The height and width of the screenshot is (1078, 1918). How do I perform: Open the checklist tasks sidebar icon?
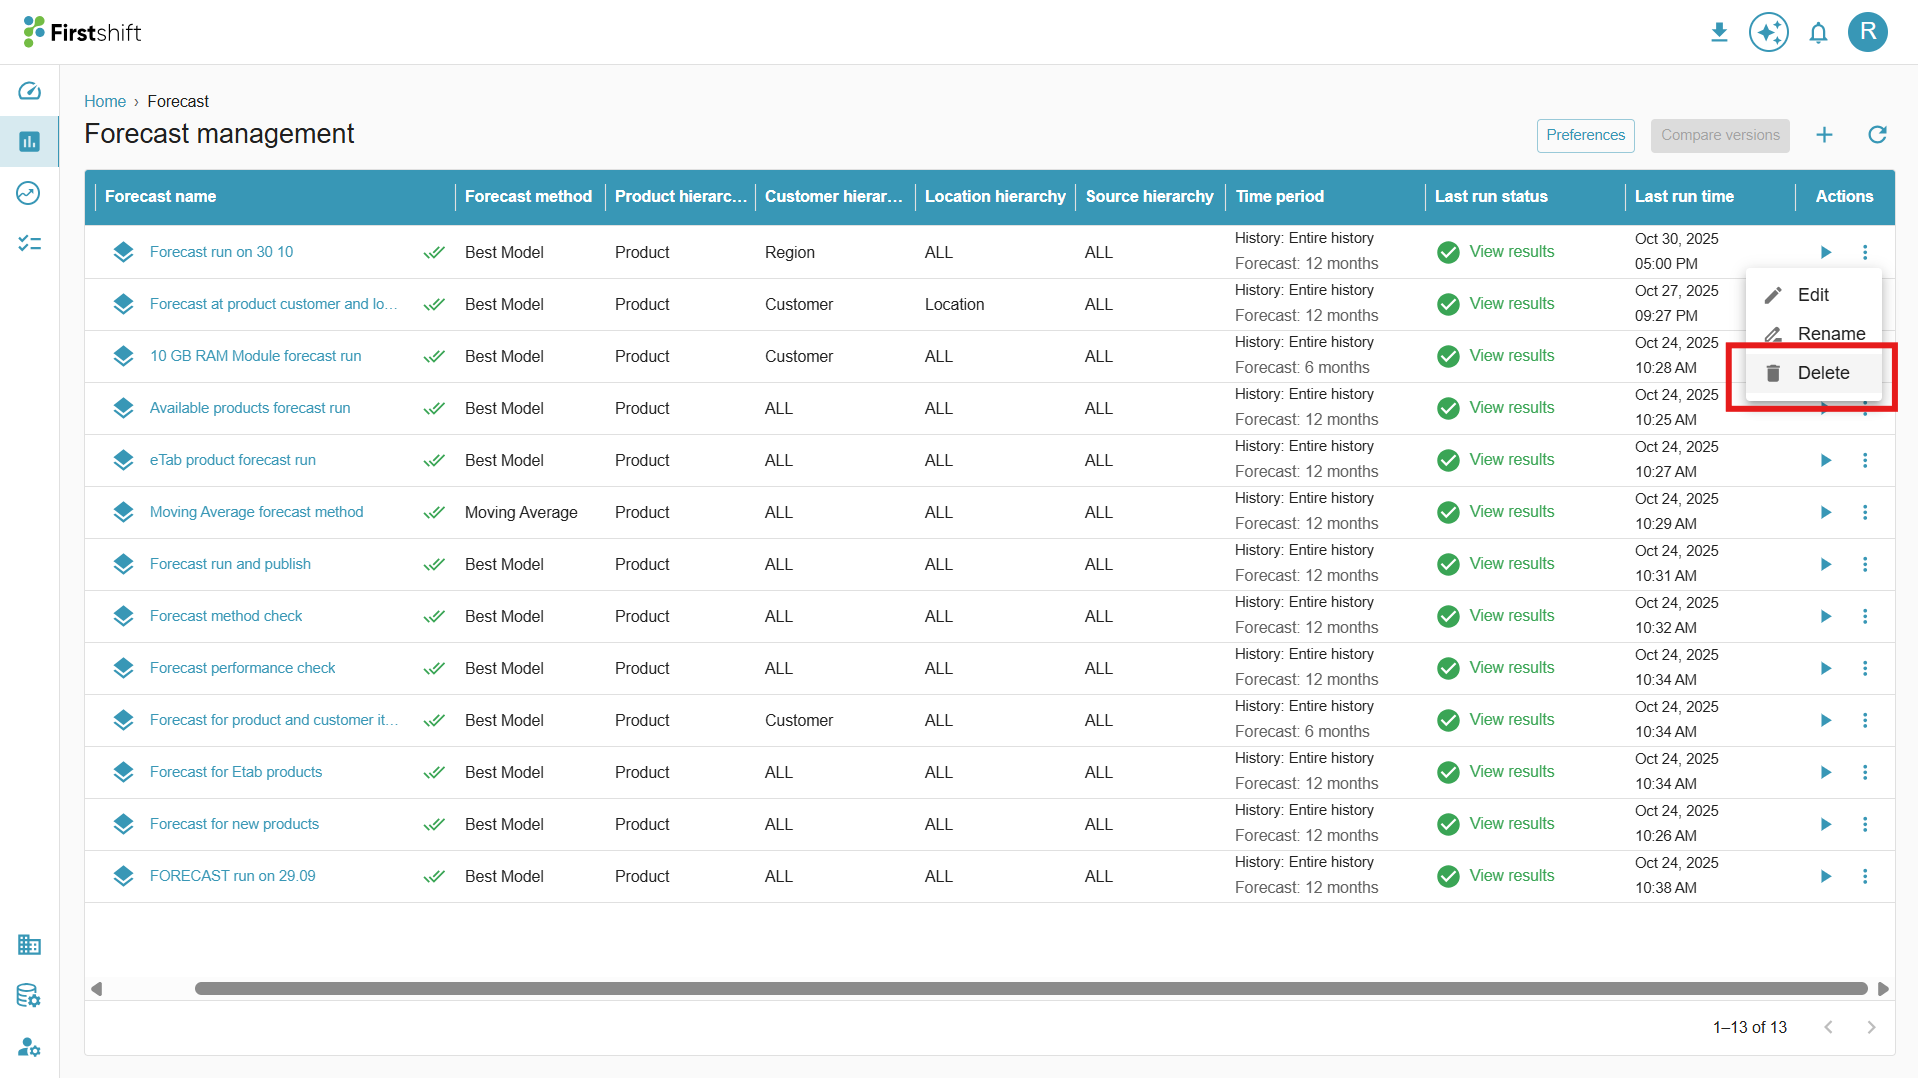(x=29, y=243)
